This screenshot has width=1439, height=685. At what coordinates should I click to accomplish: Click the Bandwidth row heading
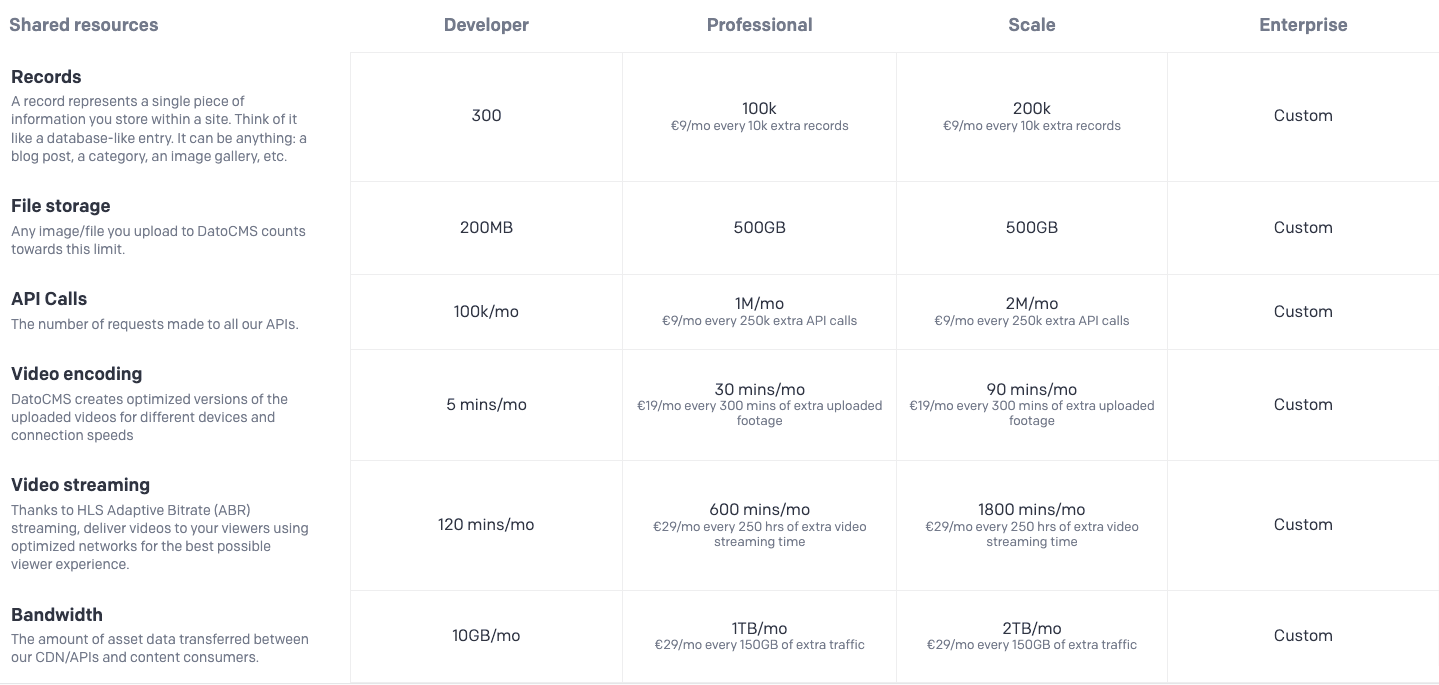pos(57,615)
